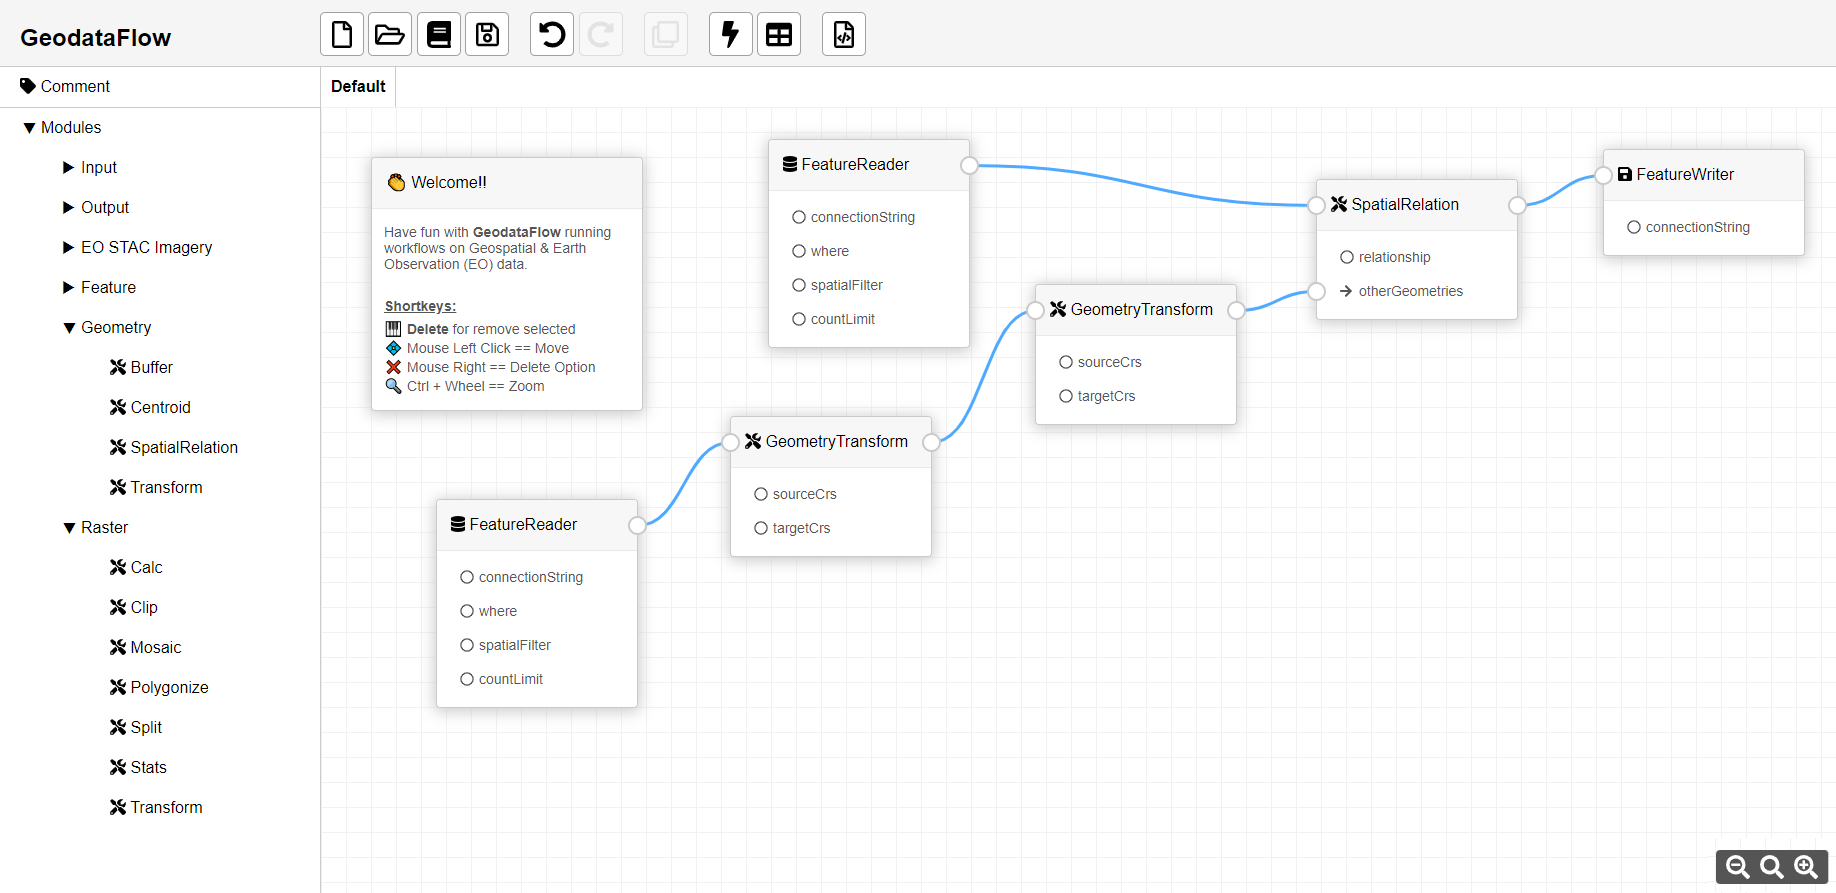
Task: Click the top FeatureReader countLimit port
Action: point(799,319)
